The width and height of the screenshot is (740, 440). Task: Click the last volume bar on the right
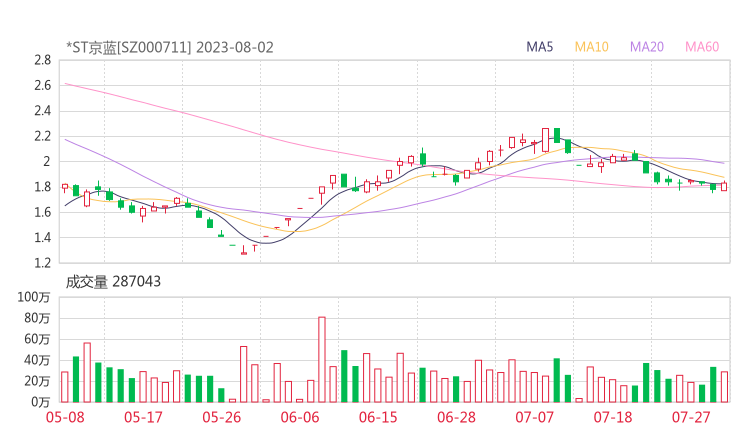724,387
